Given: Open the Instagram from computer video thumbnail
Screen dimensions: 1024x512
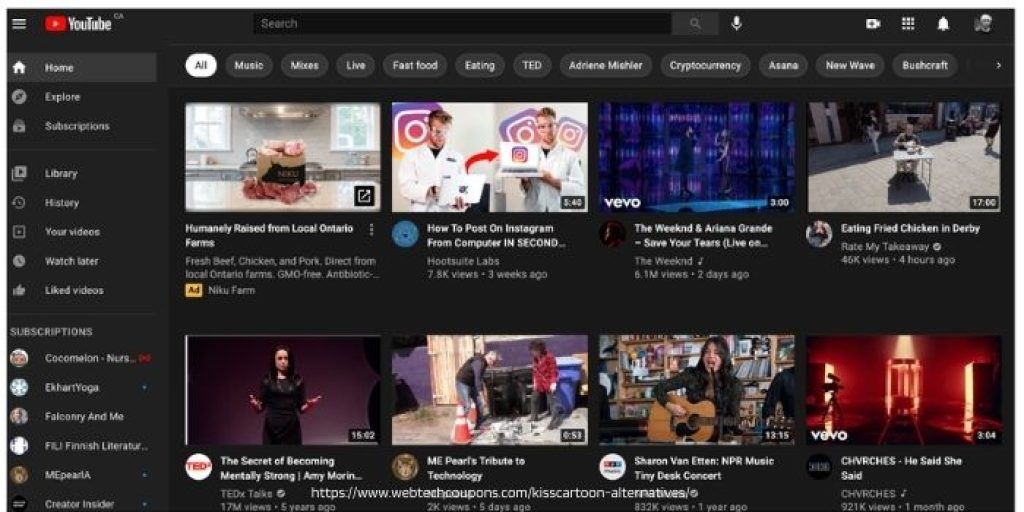Looking at the screenshot, I should pyautogui.click(x=490, y=157).
